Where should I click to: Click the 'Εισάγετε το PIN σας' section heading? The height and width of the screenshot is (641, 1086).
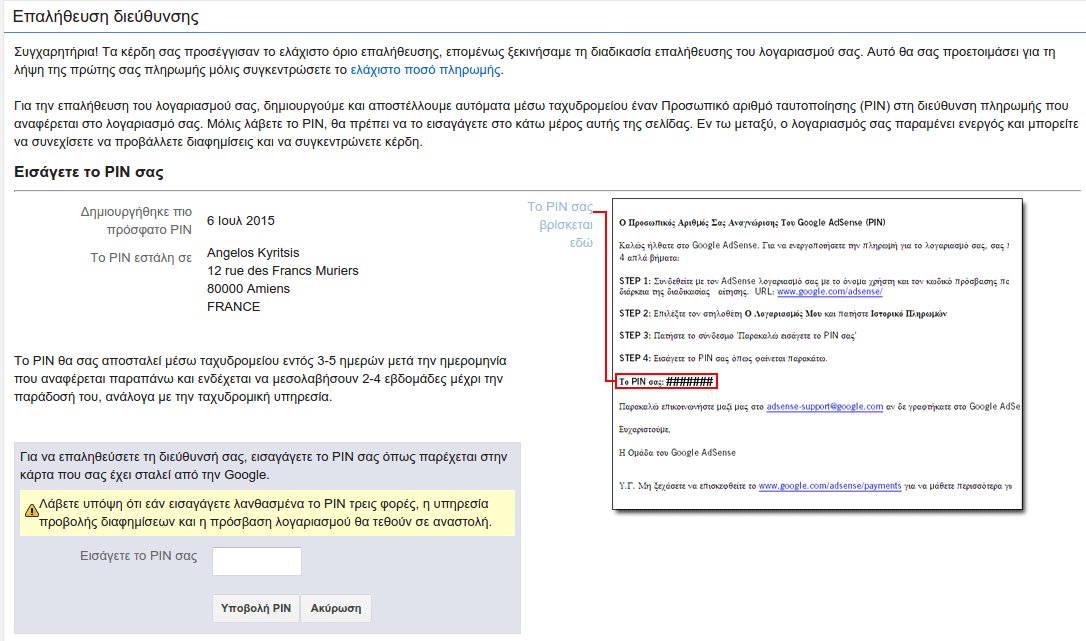point(89,172)
